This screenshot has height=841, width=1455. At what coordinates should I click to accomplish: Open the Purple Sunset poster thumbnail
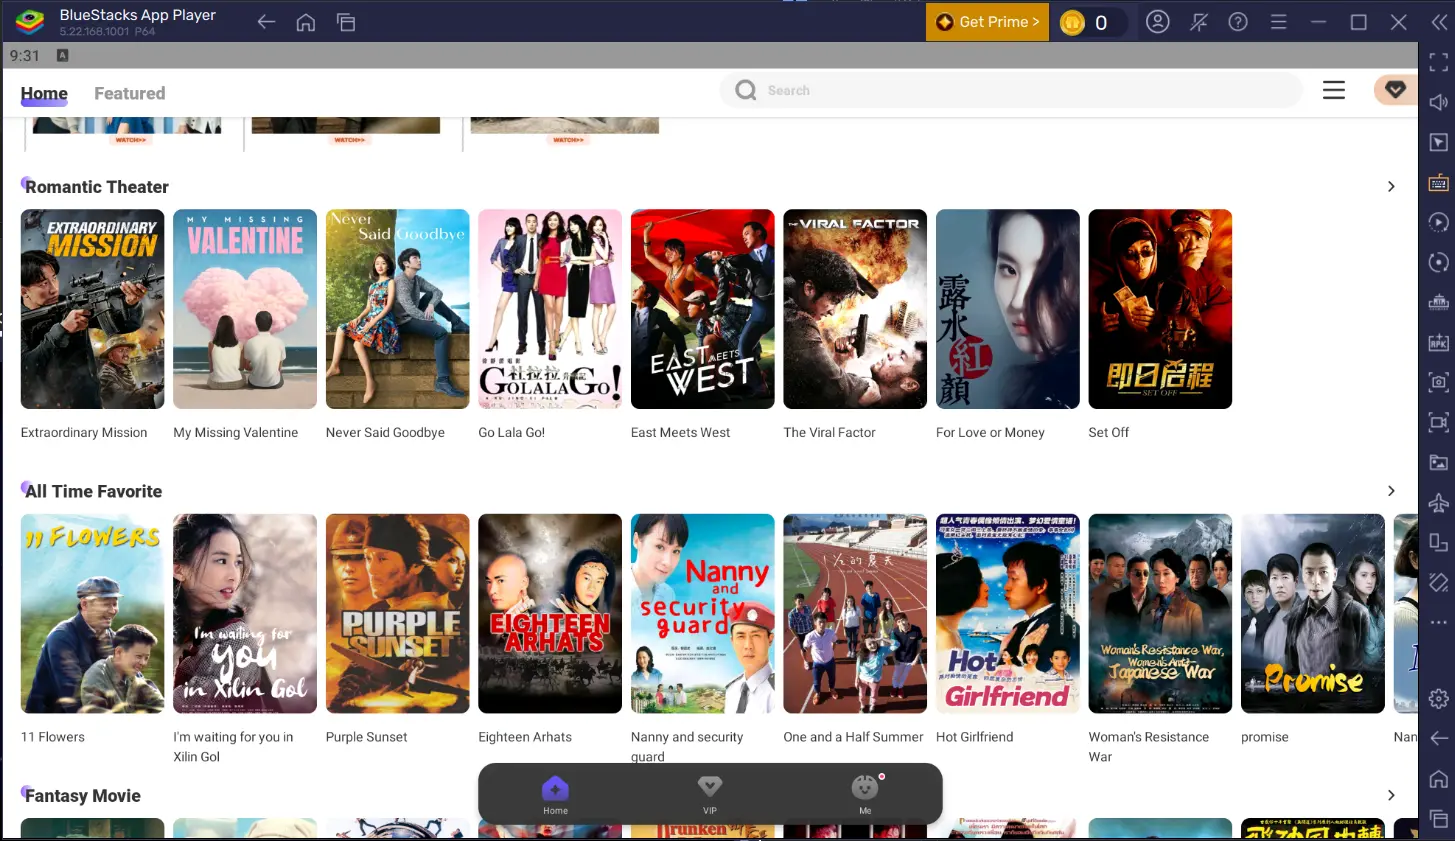pos(397,613)
